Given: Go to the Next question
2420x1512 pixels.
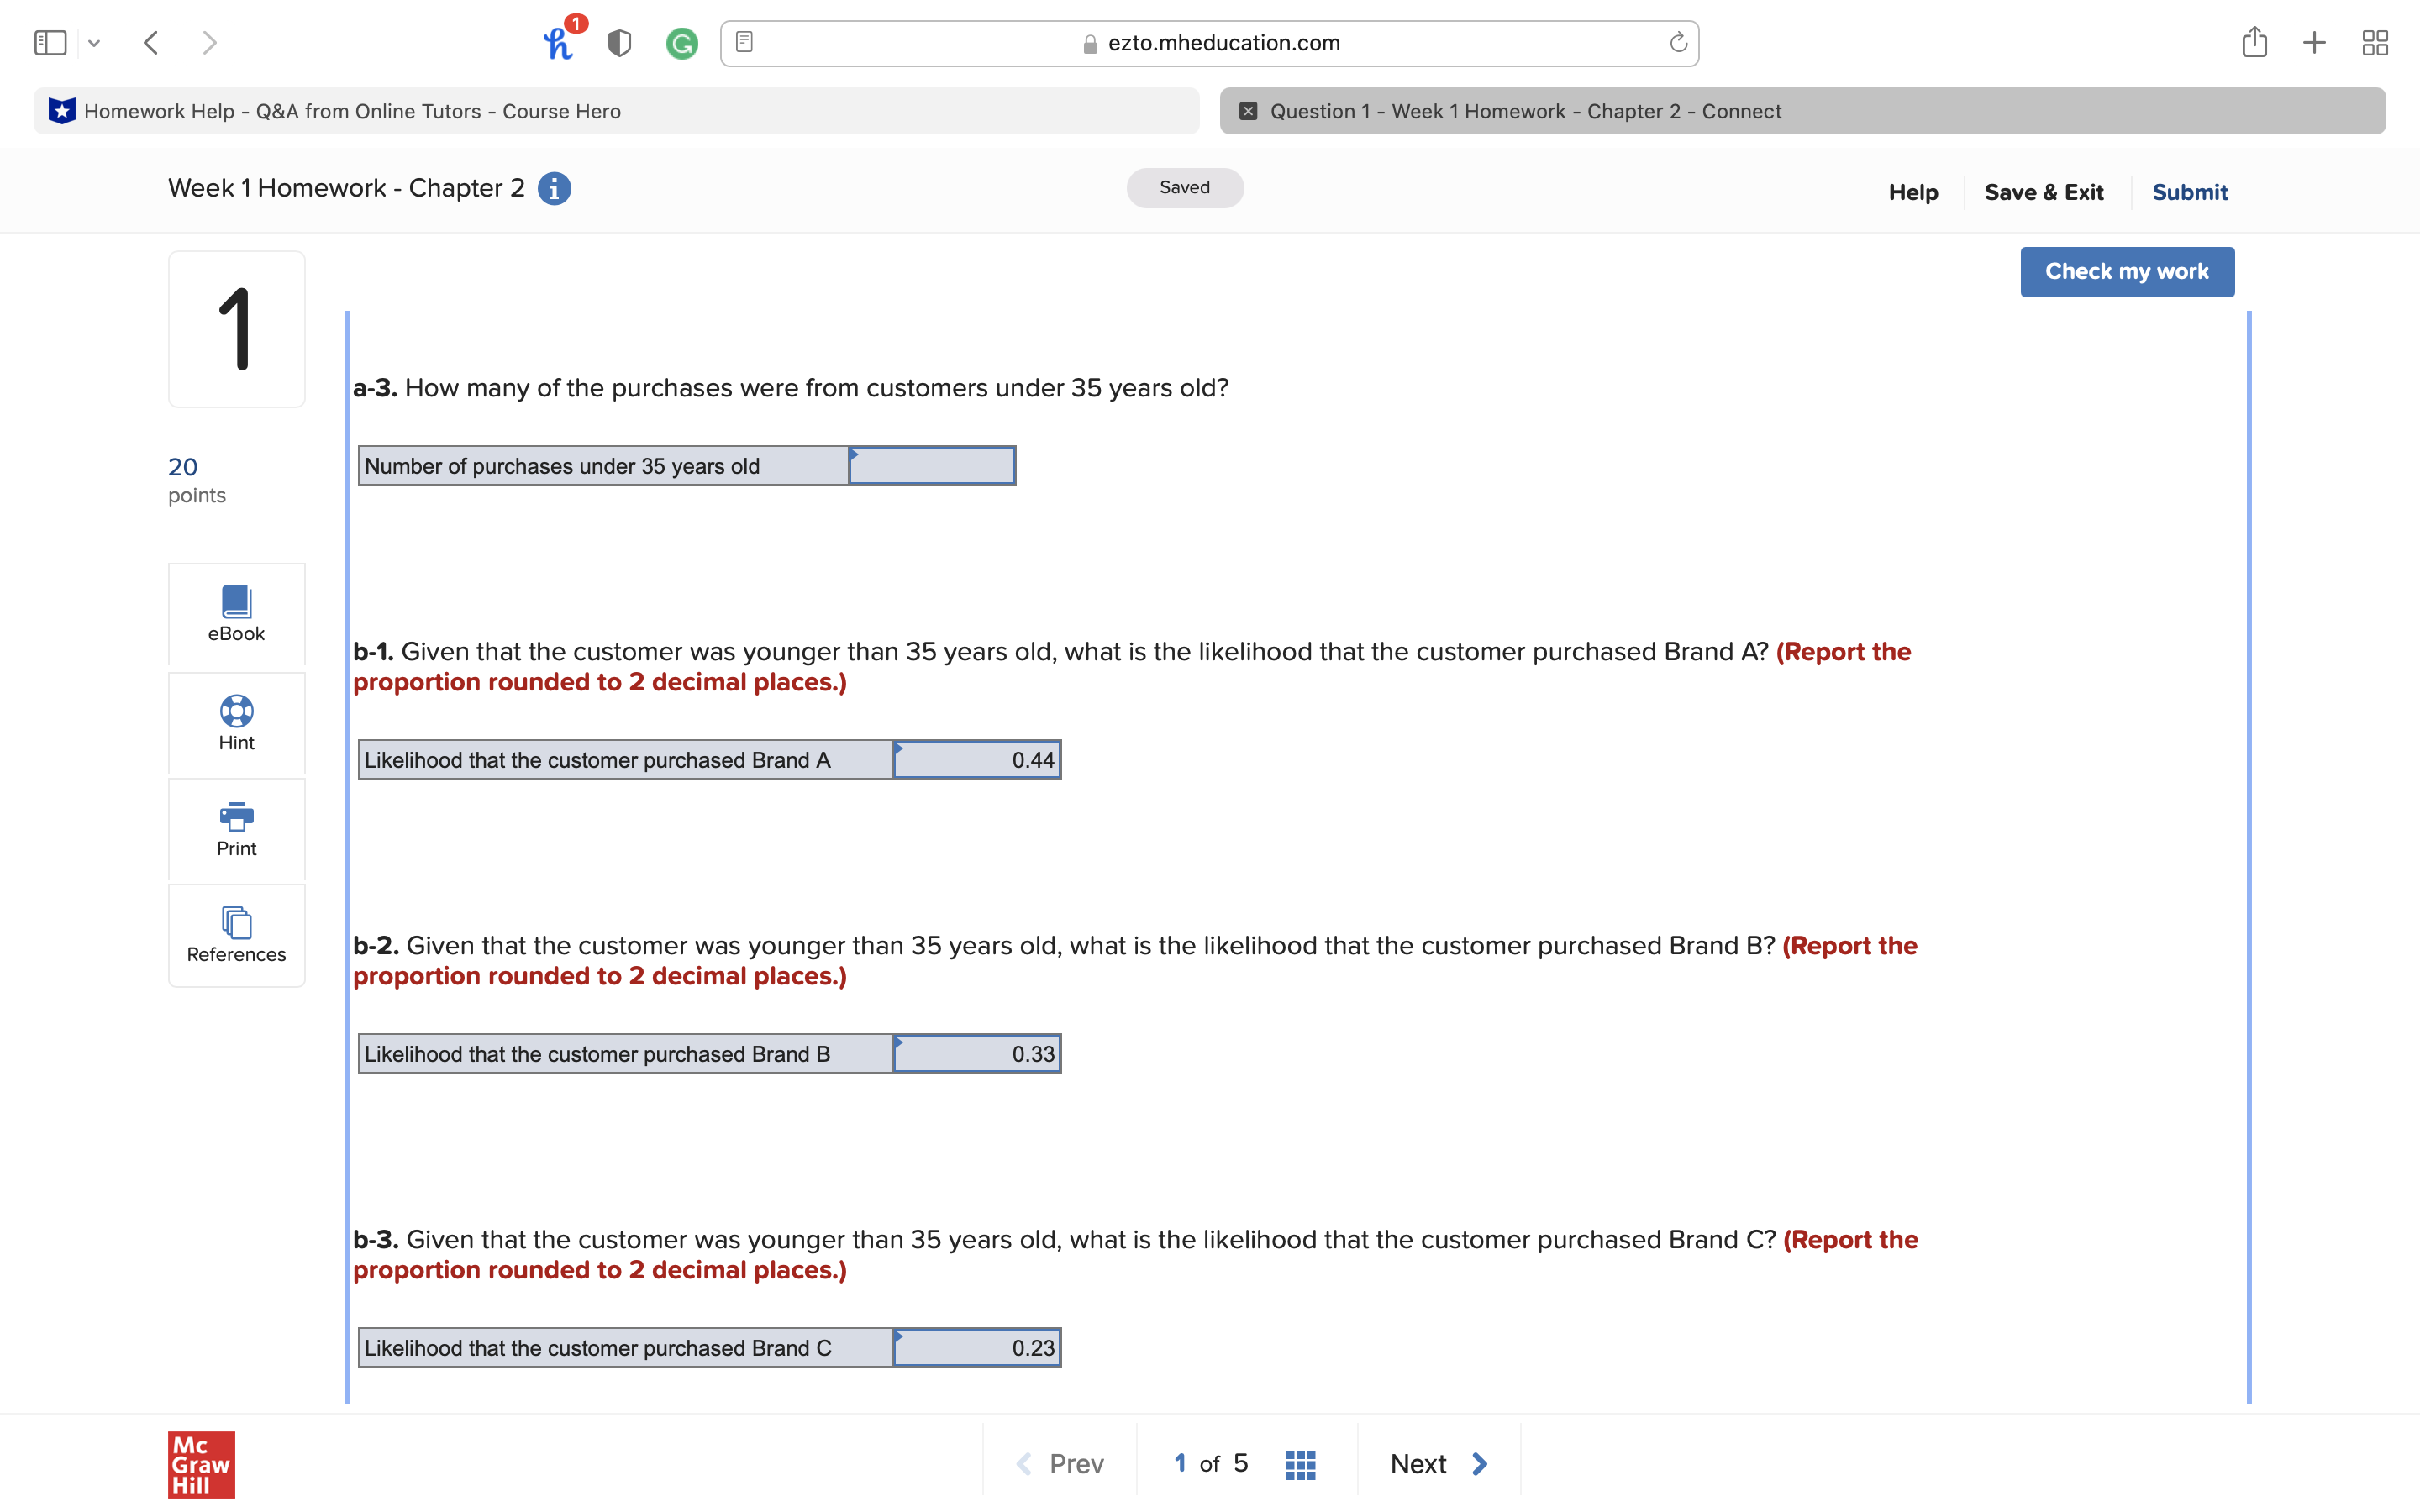Looking at the screenshot, I should tap(1438, 1464).
